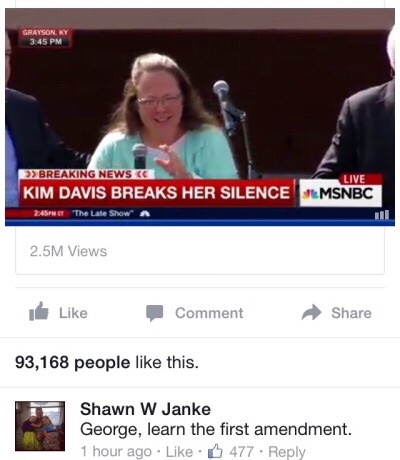400x460 pixels.
Task: Click the thumbs-up icon beside Like
Action: (38, 312)
